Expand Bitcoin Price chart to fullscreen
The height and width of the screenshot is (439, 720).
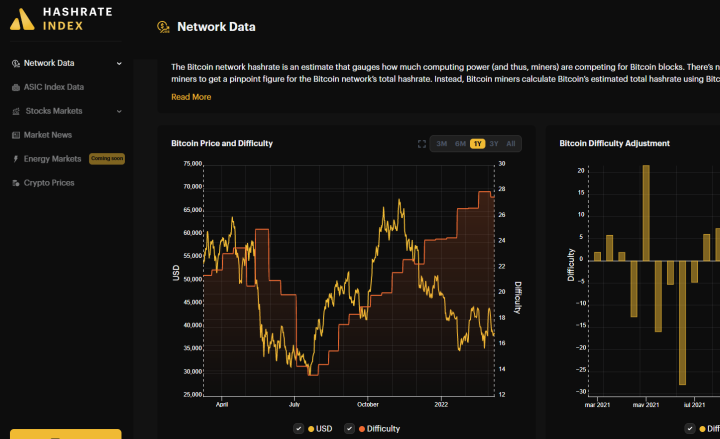click(x=421, y=144)
